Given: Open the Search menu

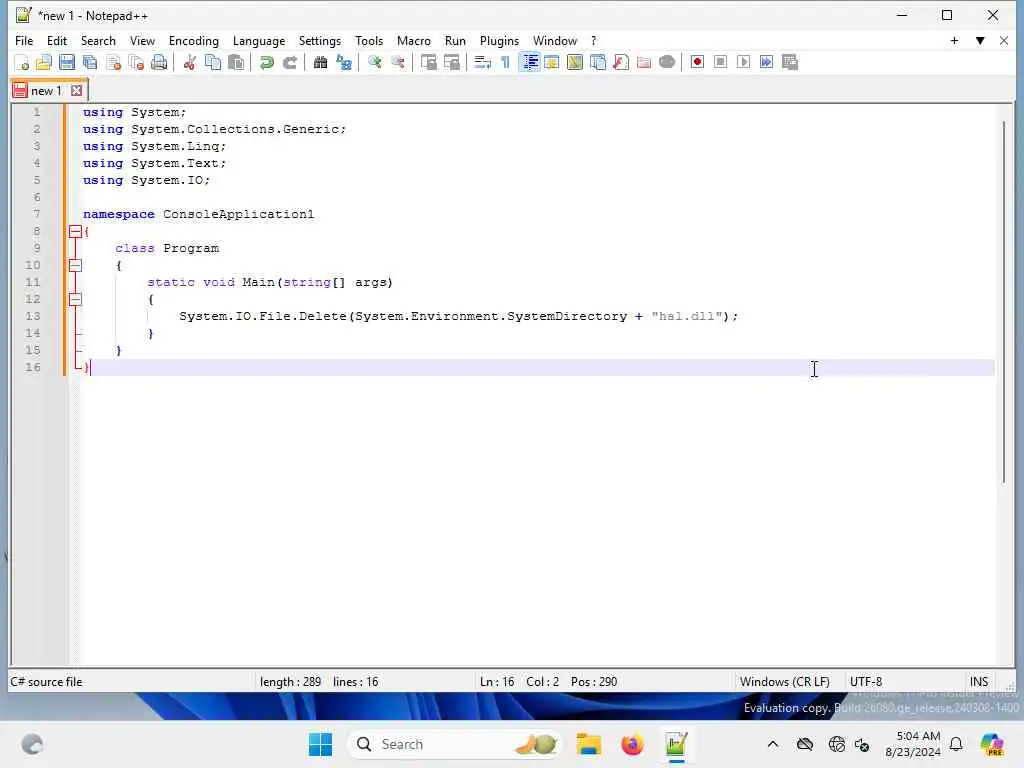Looking at the screenshot, I should tap(98, 40).
